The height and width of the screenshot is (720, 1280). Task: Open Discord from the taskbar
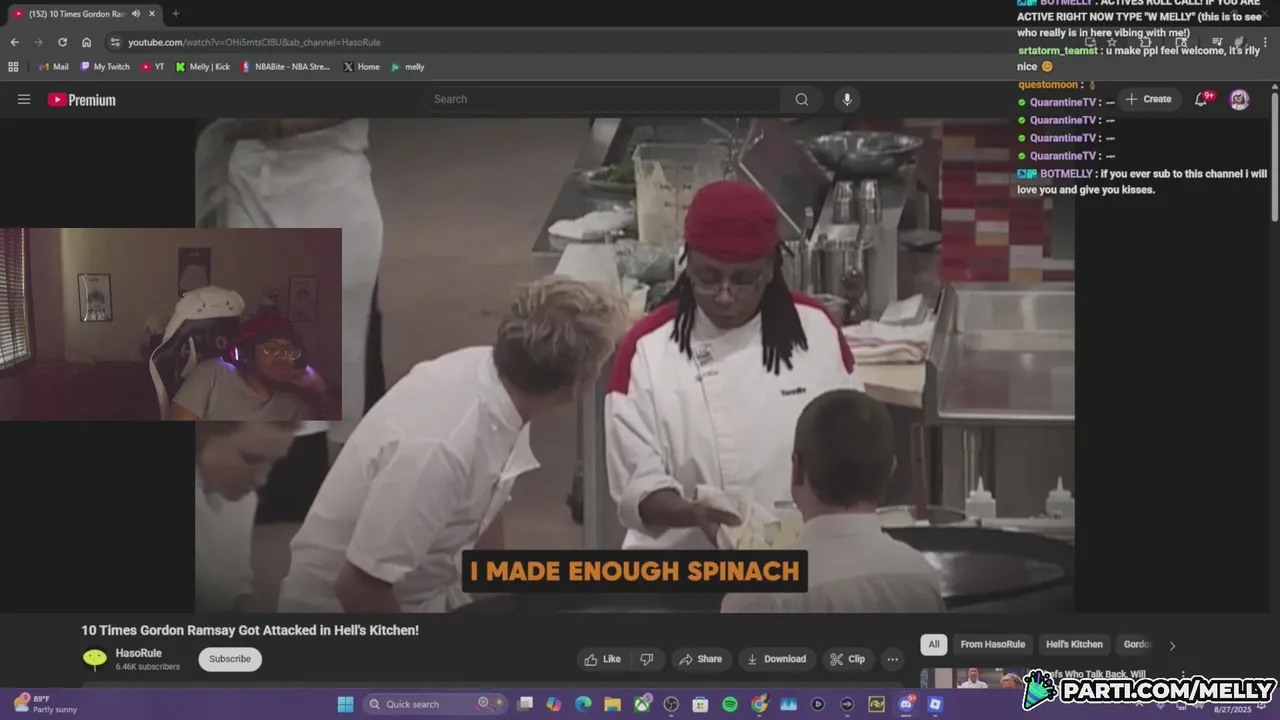click(906, 704)
